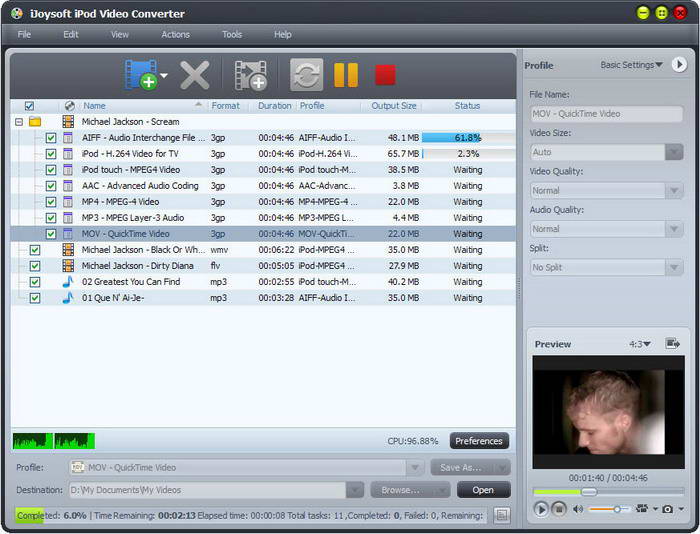Image resolution: width=700 pixels, height=534 pixels.
Task: Open the File menu
Action: 24,34
